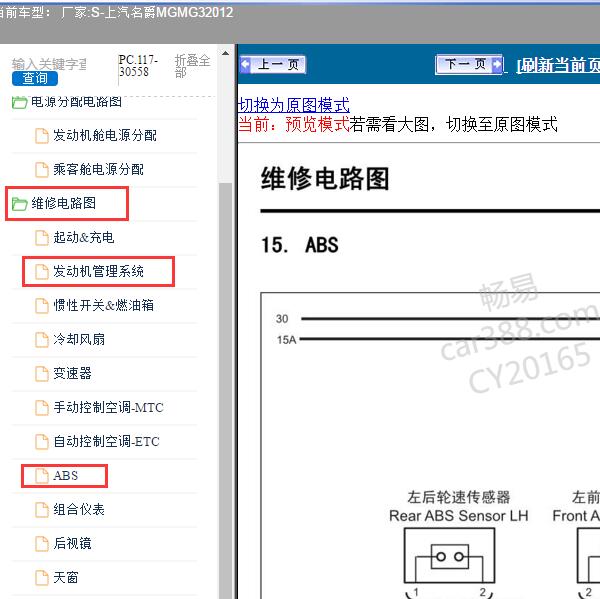
Task: Click 切换为原图模式 link
Action: (293, 105)
